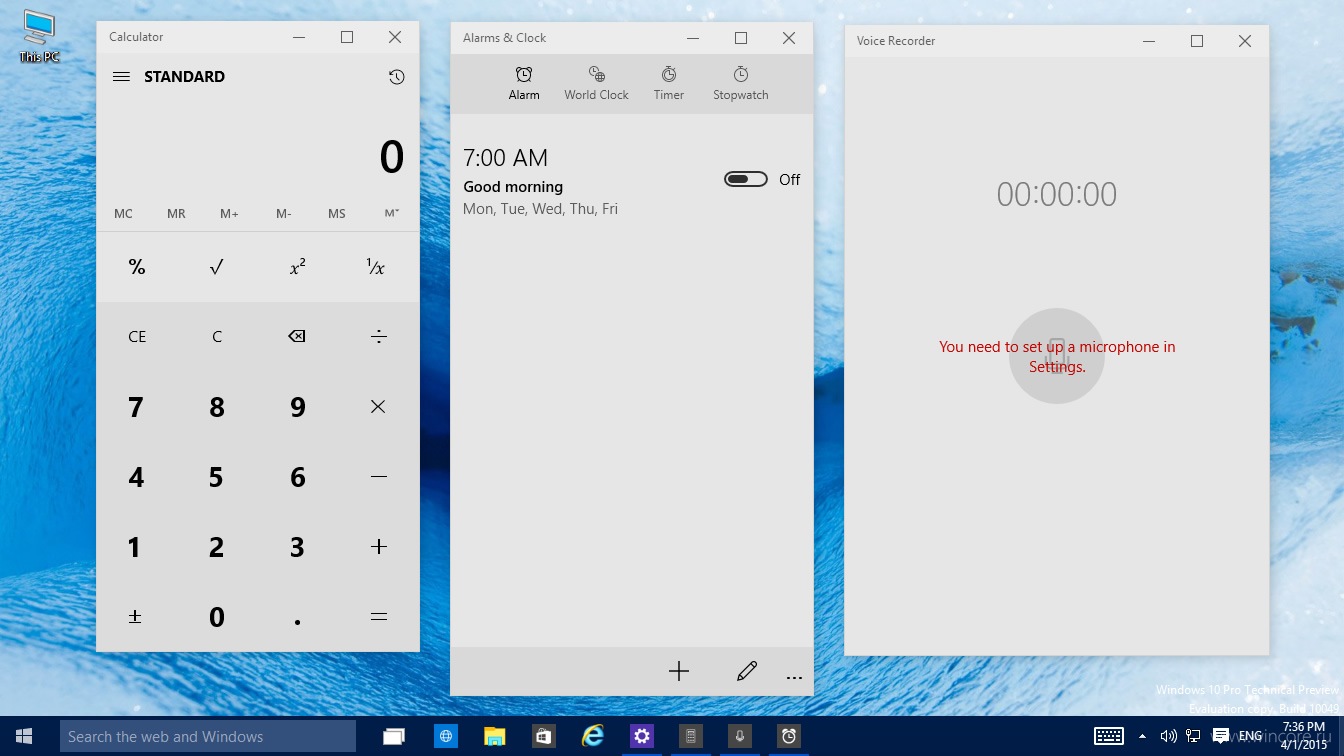Screen dimensions: 1344x756
Task: Open the 7:00 AM alarm entry
Action: 632,181
